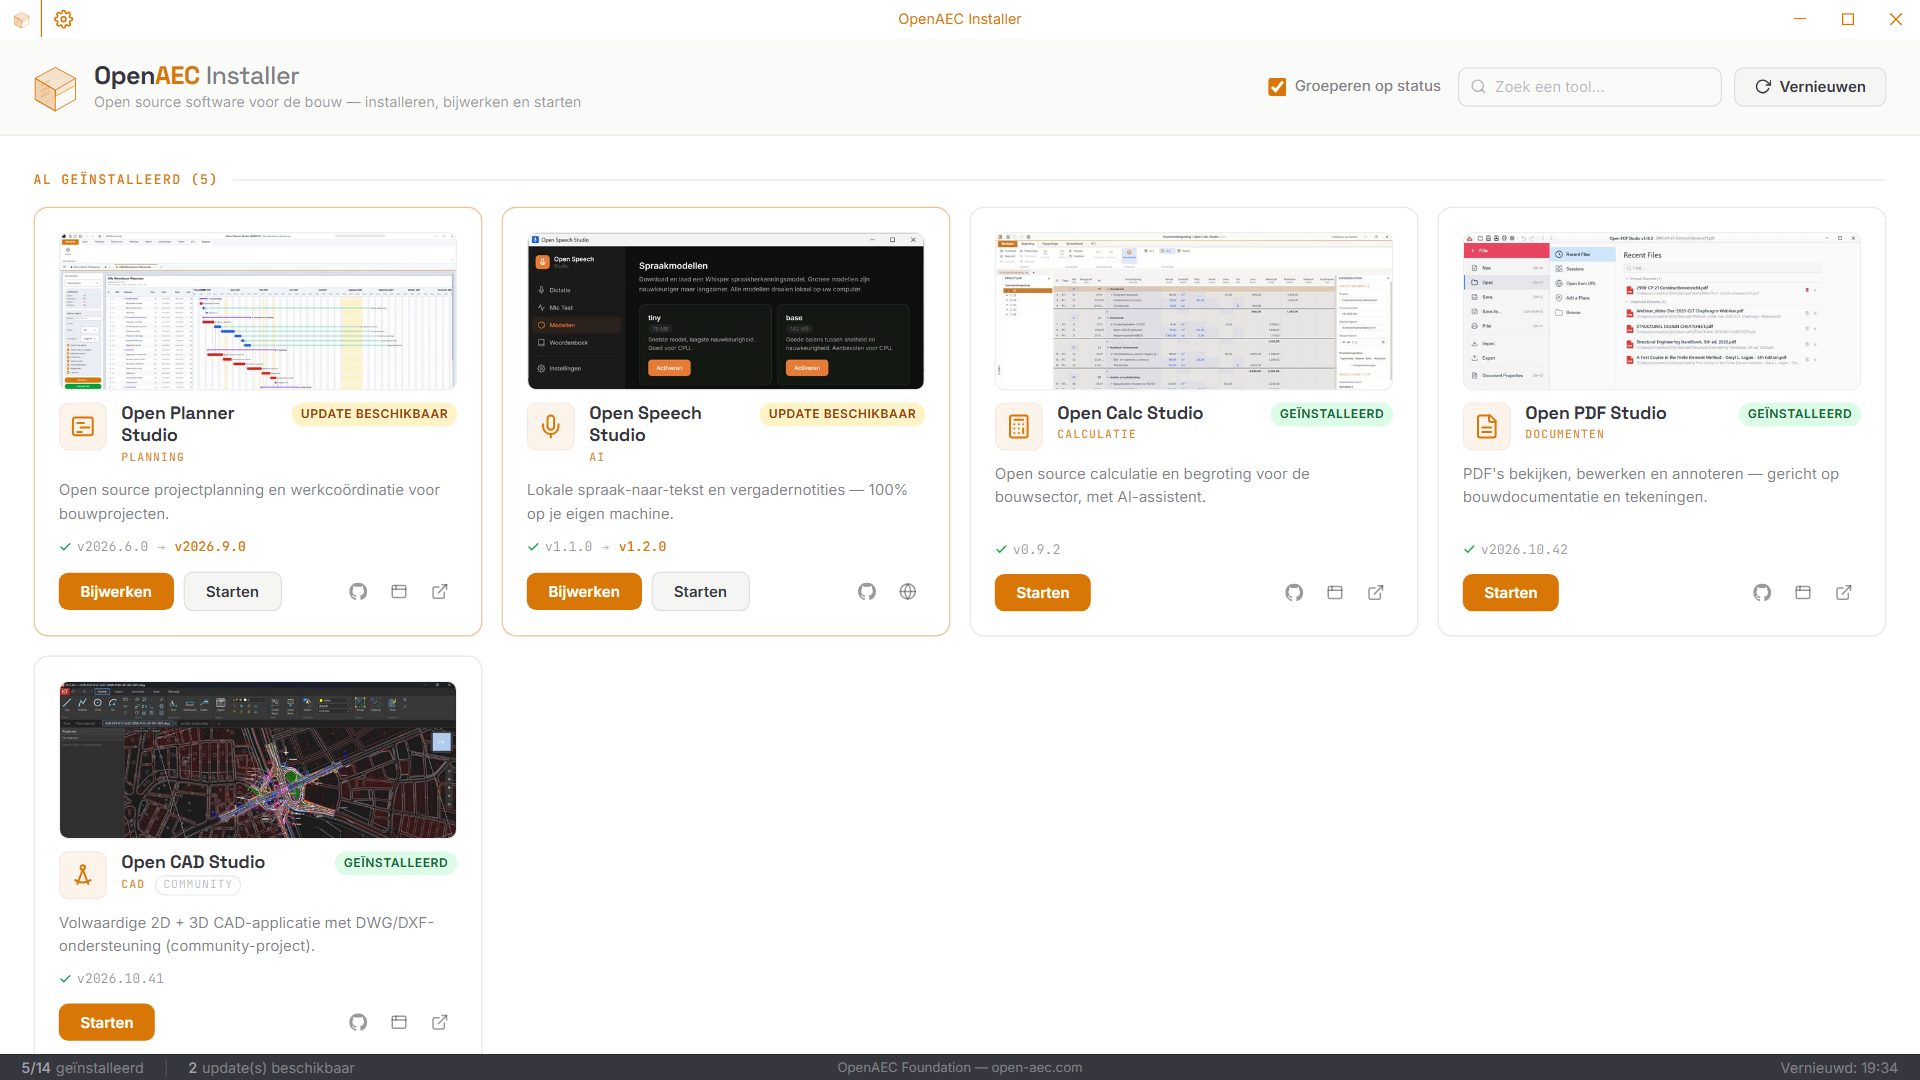Start Open Speech Studio
The image size is (1920, 1080).
point(700,592)
